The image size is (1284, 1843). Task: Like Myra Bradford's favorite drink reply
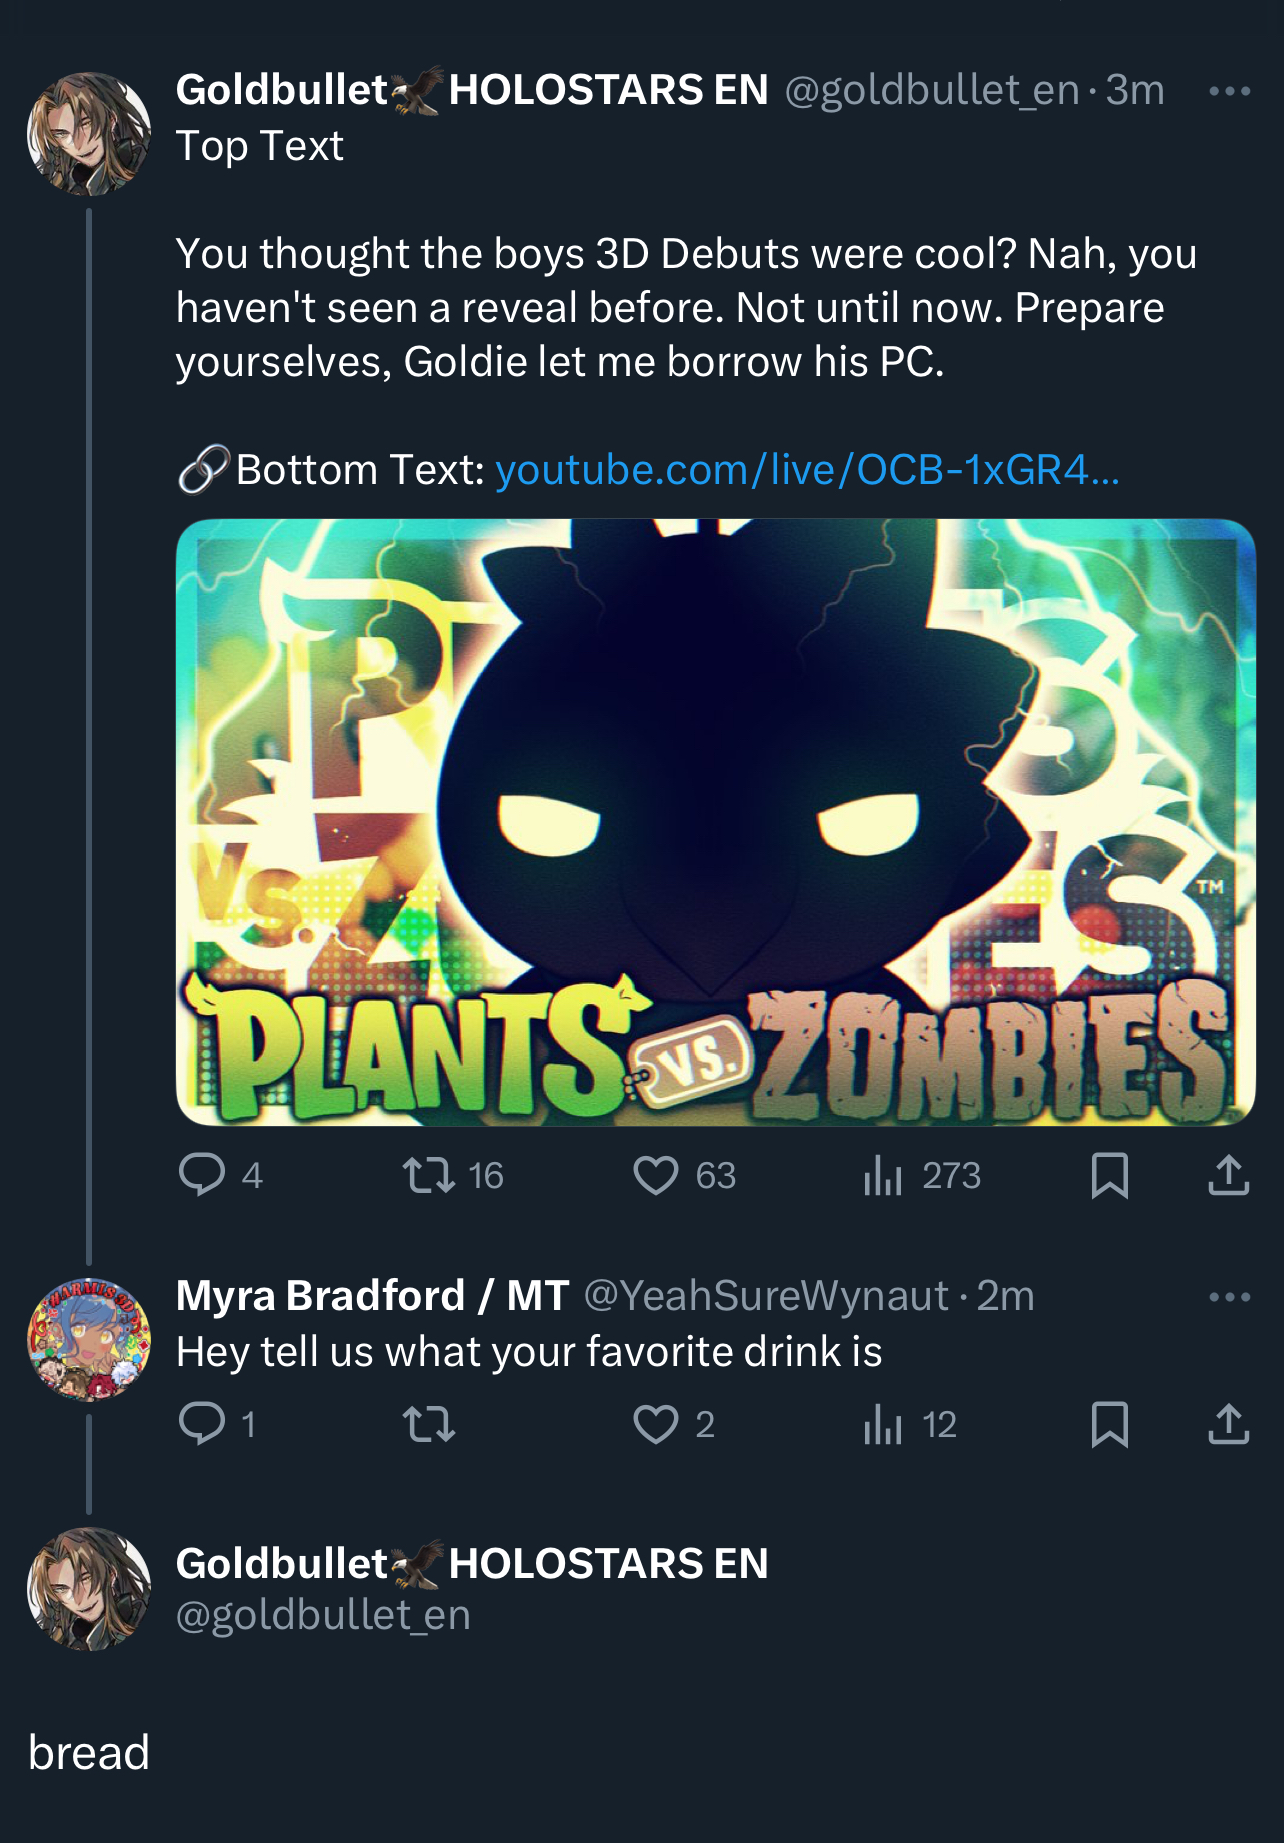coord(656,1424)
